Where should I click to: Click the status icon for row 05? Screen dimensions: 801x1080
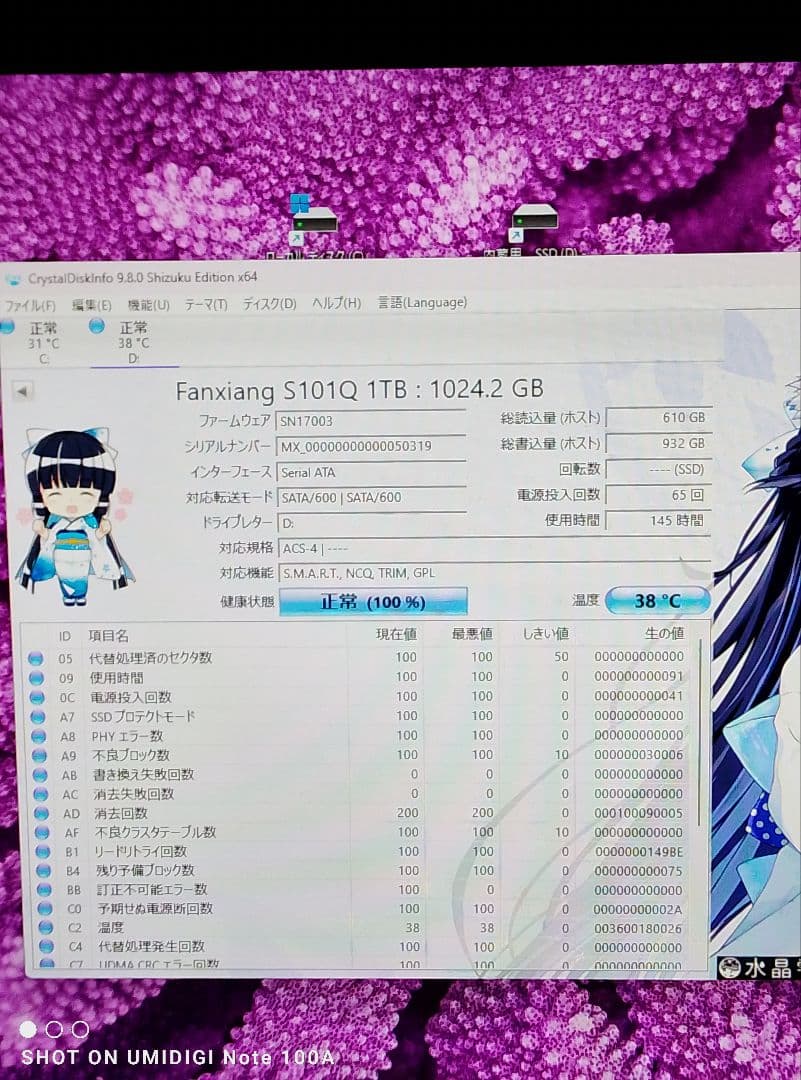35,658
